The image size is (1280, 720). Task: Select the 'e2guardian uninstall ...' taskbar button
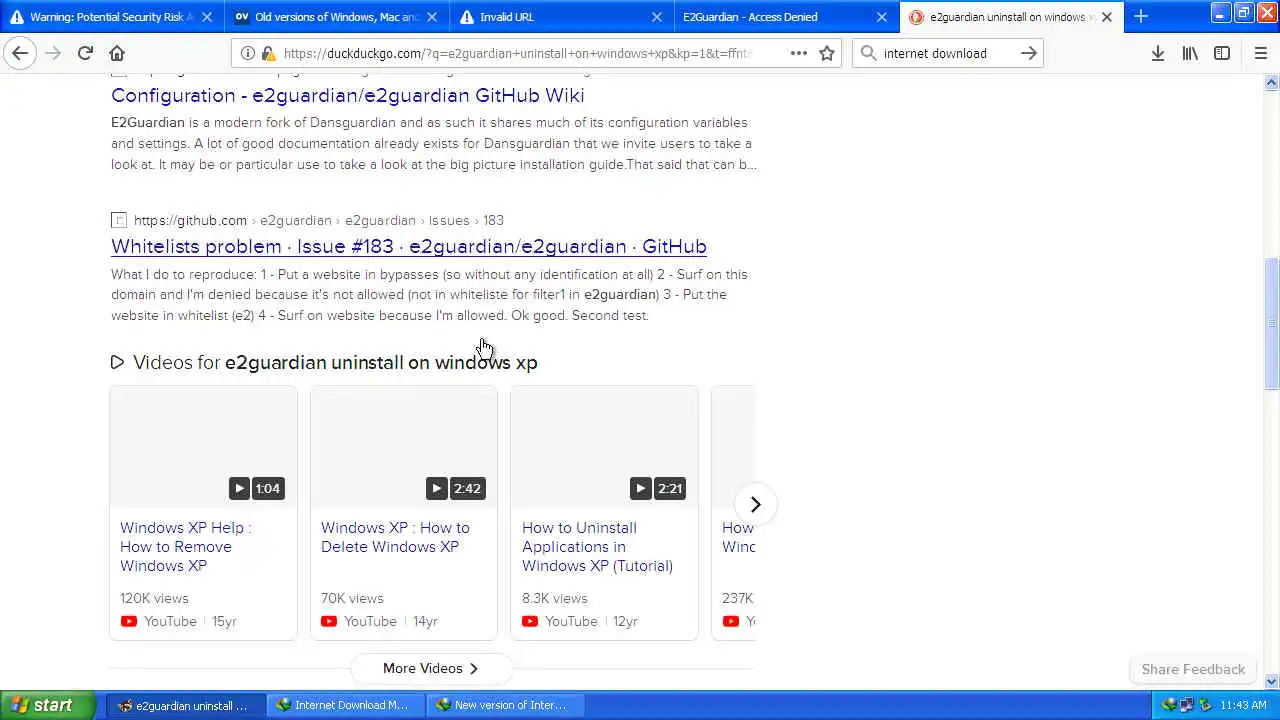pyautogui.click(x=185, y=705)
